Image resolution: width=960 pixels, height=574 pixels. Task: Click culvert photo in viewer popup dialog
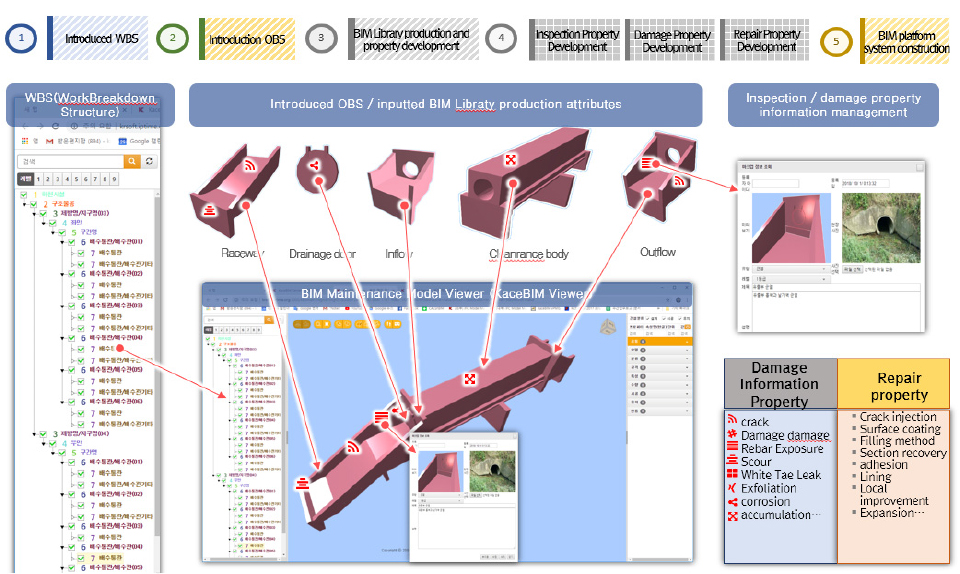492,471
